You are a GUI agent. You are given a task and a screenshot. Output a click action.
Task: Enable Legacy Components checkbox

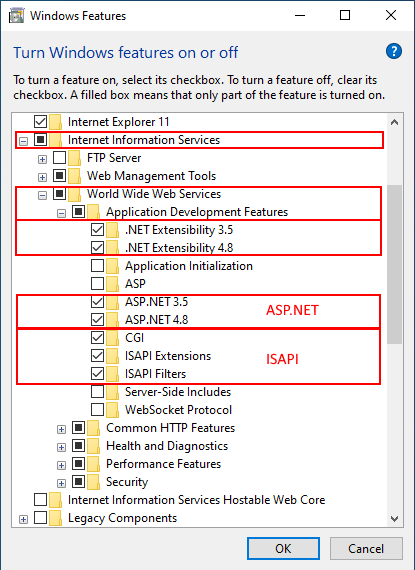tap(40, 517)
